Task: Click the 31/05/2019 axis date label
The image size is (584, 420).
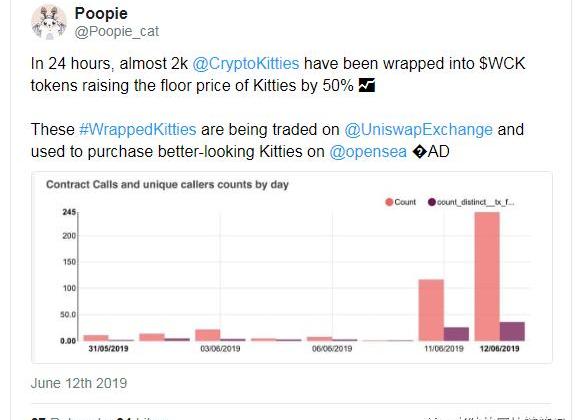Action: (108, 349)
